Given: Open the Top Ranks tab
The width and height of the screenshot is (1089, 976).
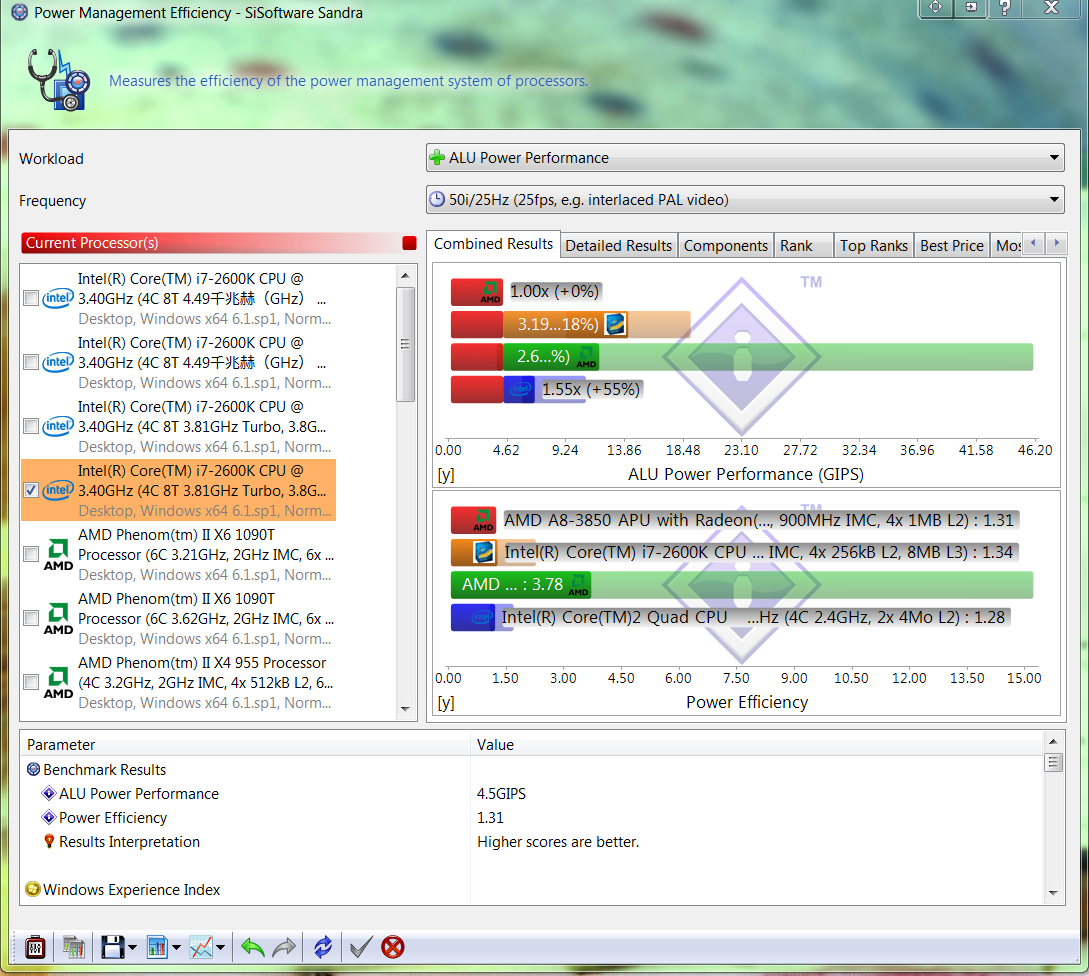Looking at the screenshot, I should tap(874, 246).
